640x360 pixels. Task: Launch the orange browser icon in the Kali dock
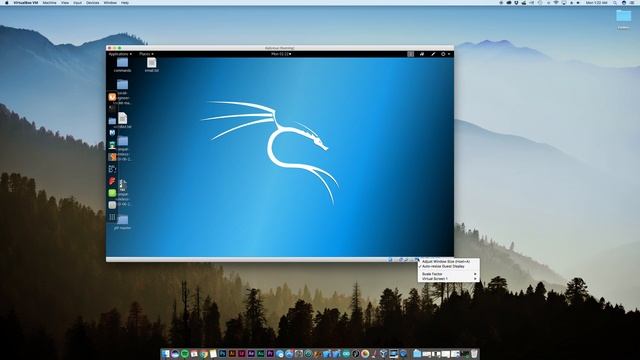(112, 97)
